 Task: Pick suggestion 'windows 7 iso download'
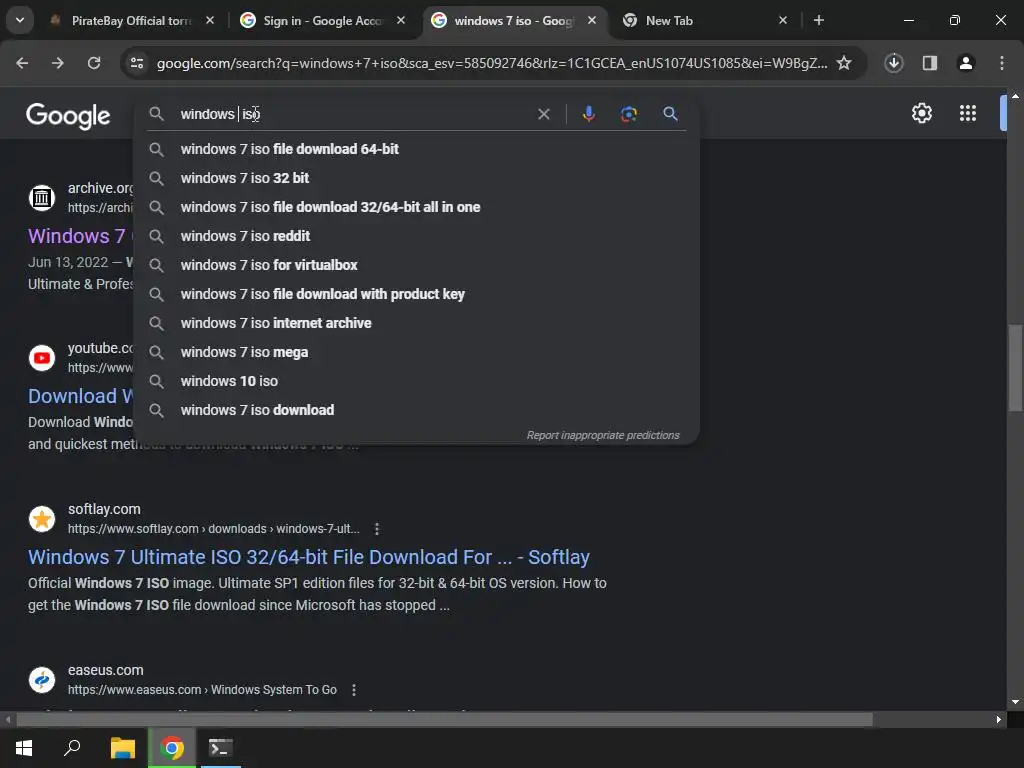[x=416, y=410]
